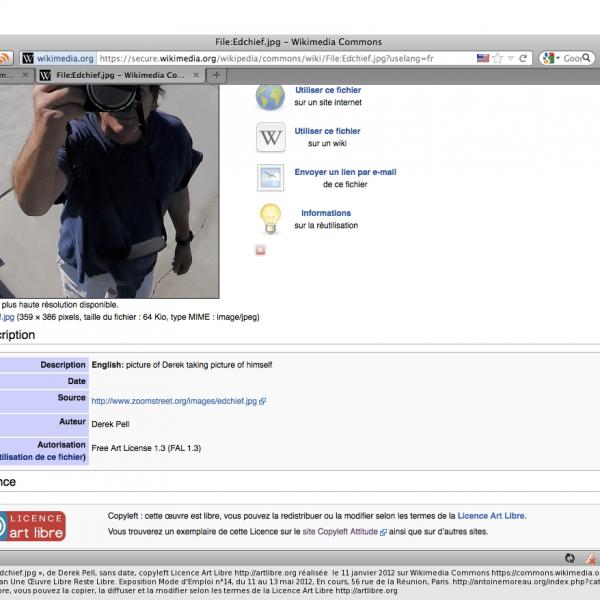
Task: Click 'Free Art License 1.3 (FAL 1.3)' text
Action: (146, 448)
